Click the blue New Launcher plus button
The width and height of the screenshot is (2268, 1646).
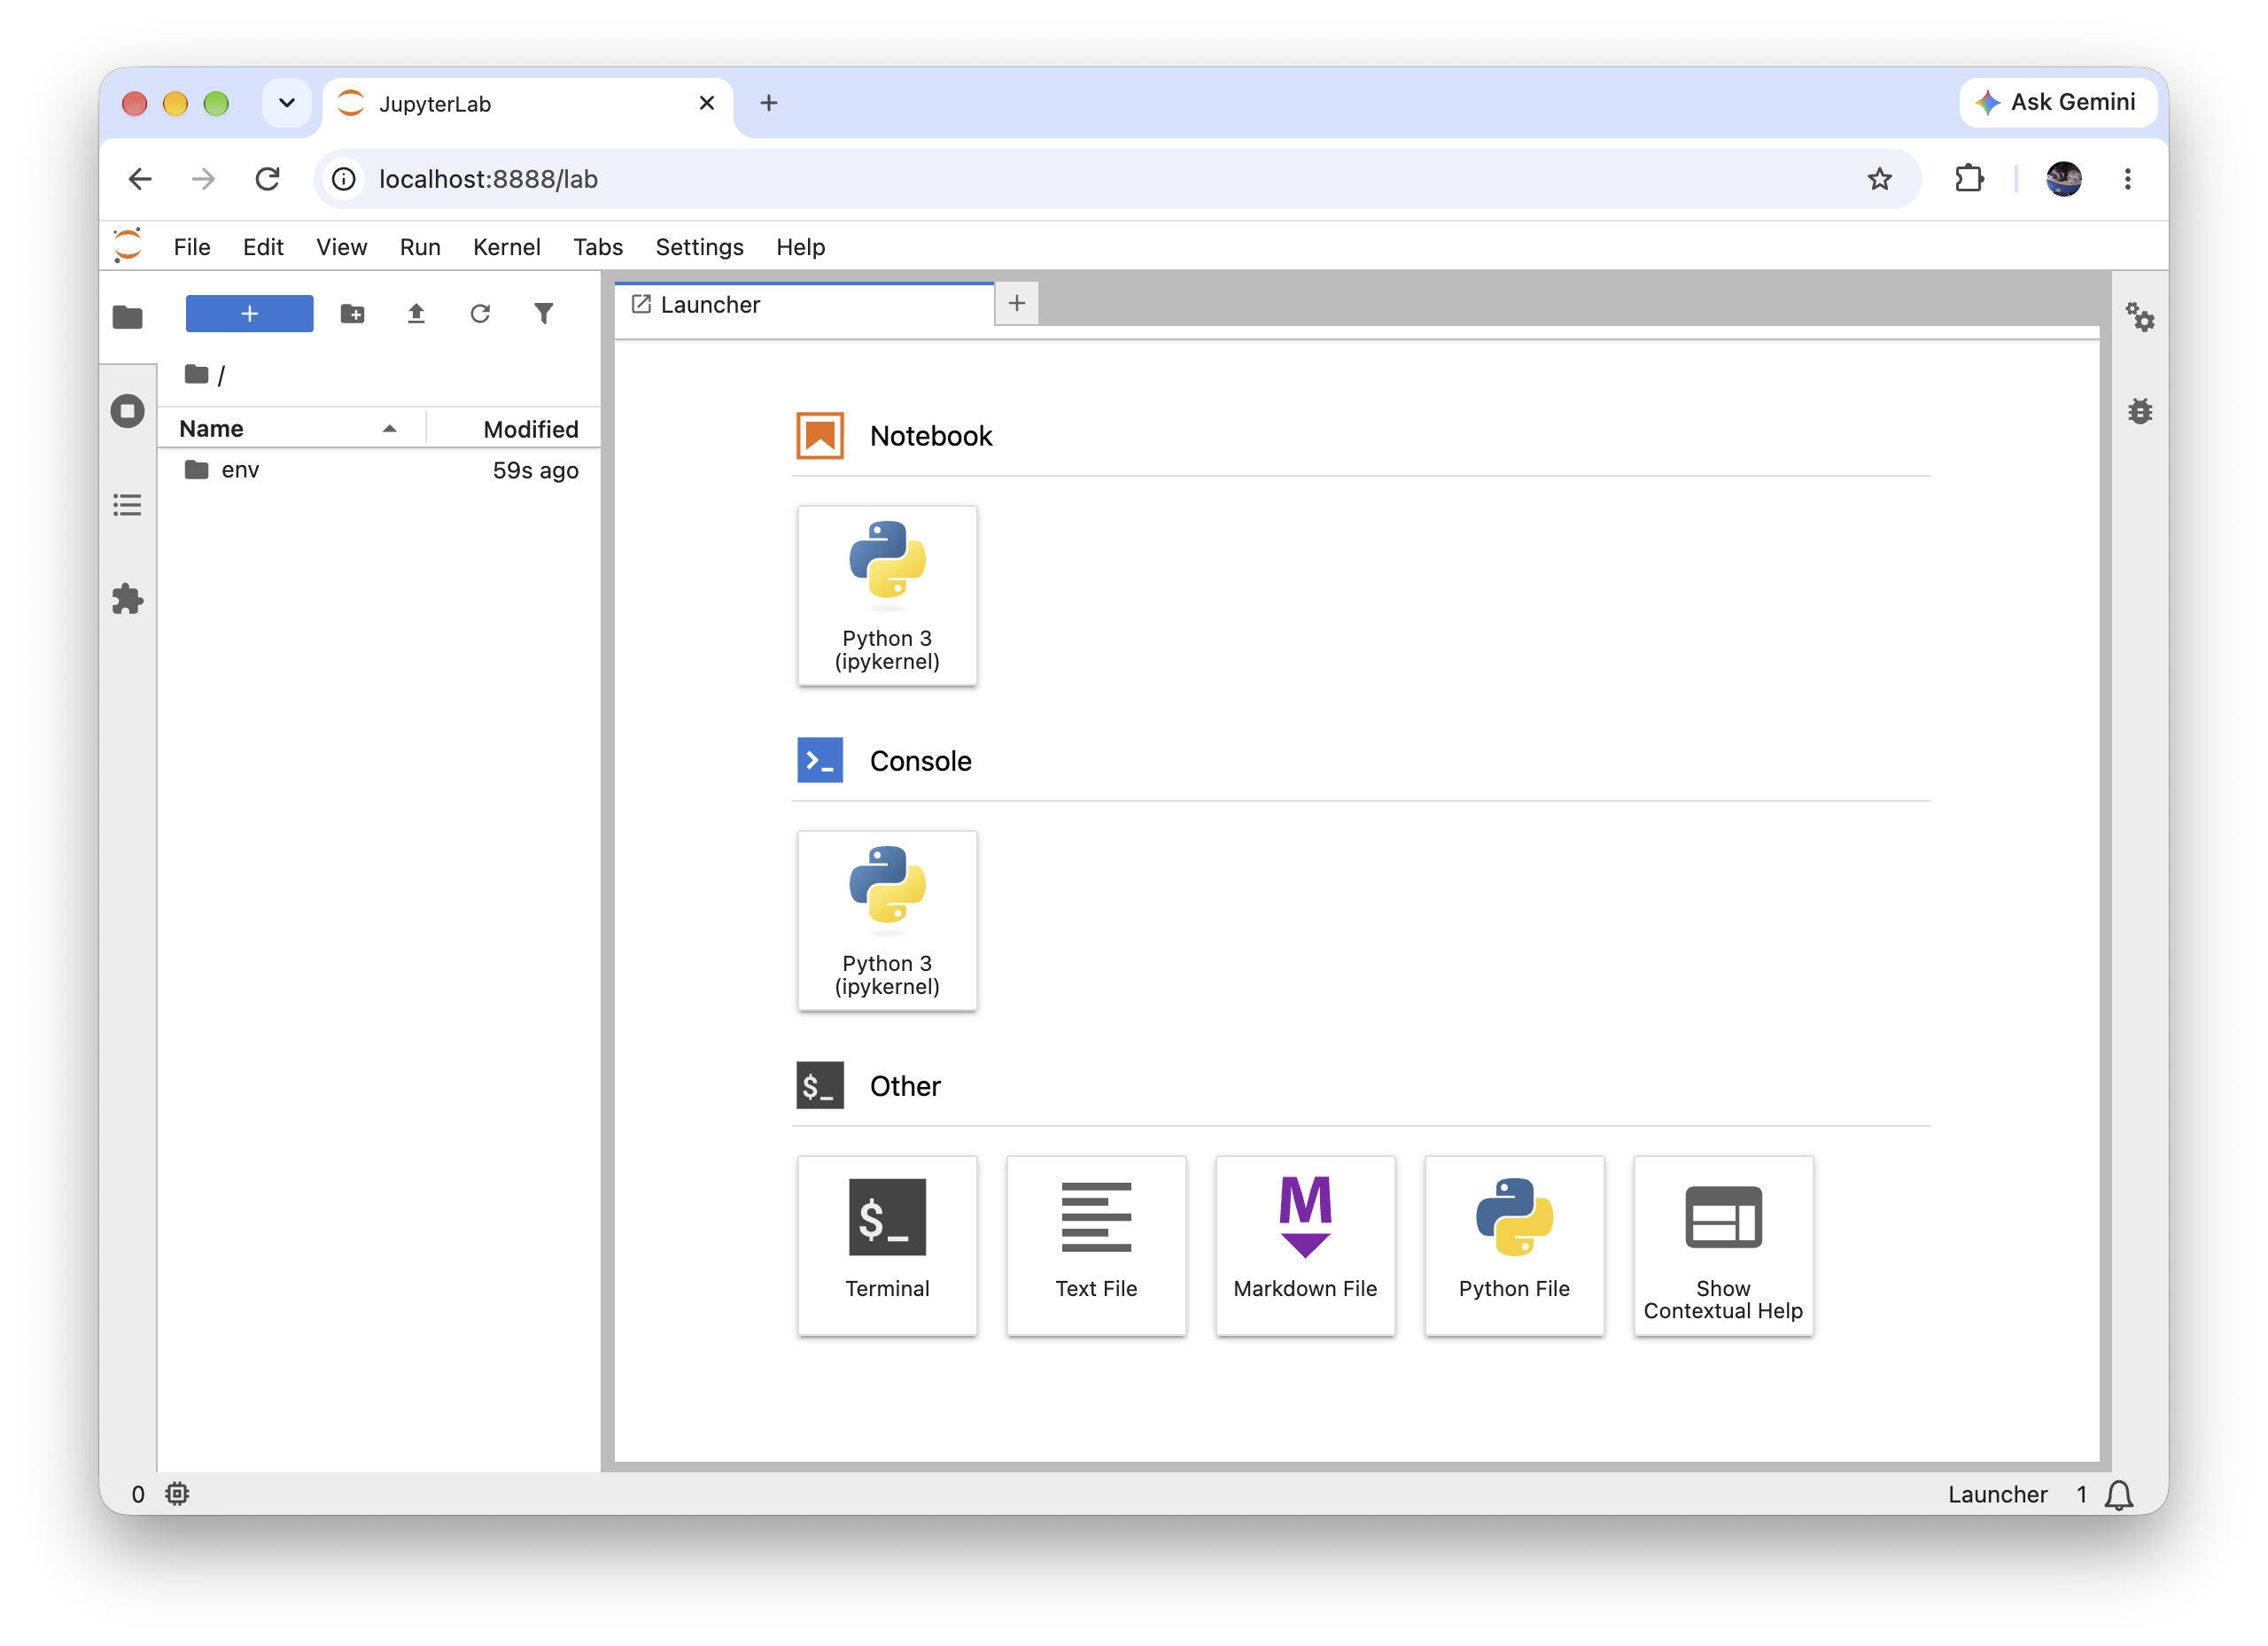pyautogui.click(x=250, y=314)
